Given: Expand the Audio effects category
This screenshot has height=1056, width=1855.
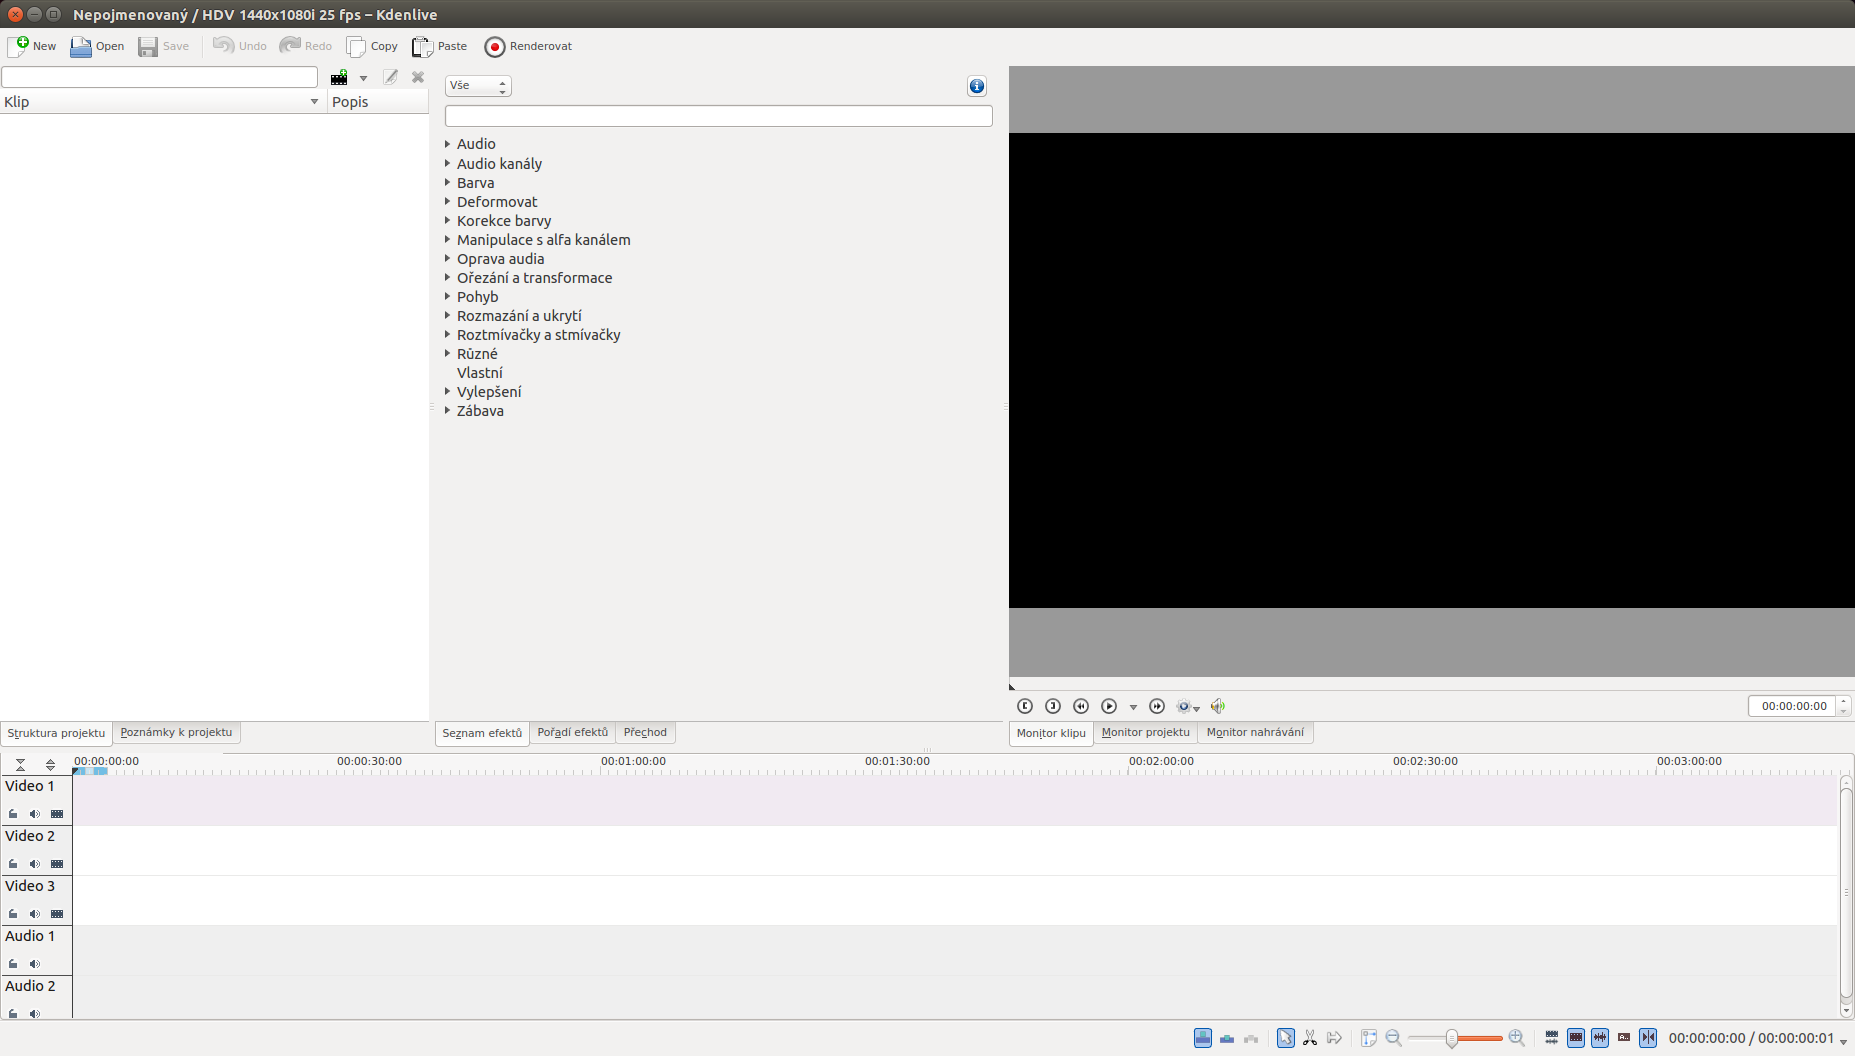Looking at the screenshot, I should 447,144.
